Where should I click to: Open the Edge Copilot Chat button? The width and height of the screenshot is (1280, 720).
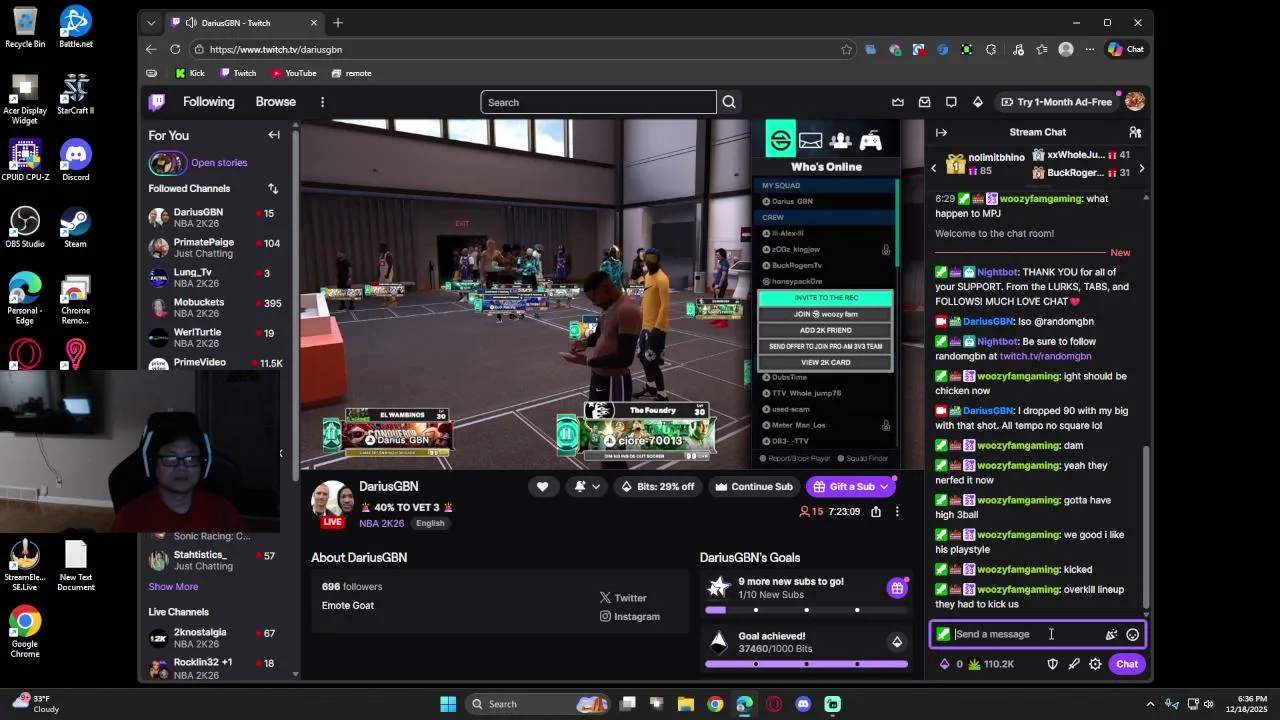1126,49
